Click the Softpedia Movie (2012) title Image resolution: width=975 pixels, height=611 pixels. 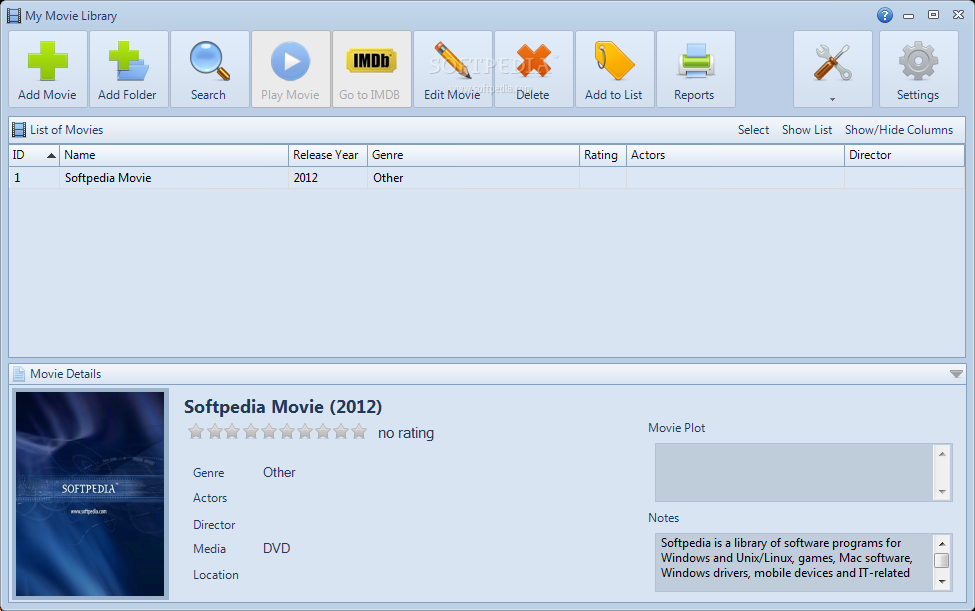[283, 407]
